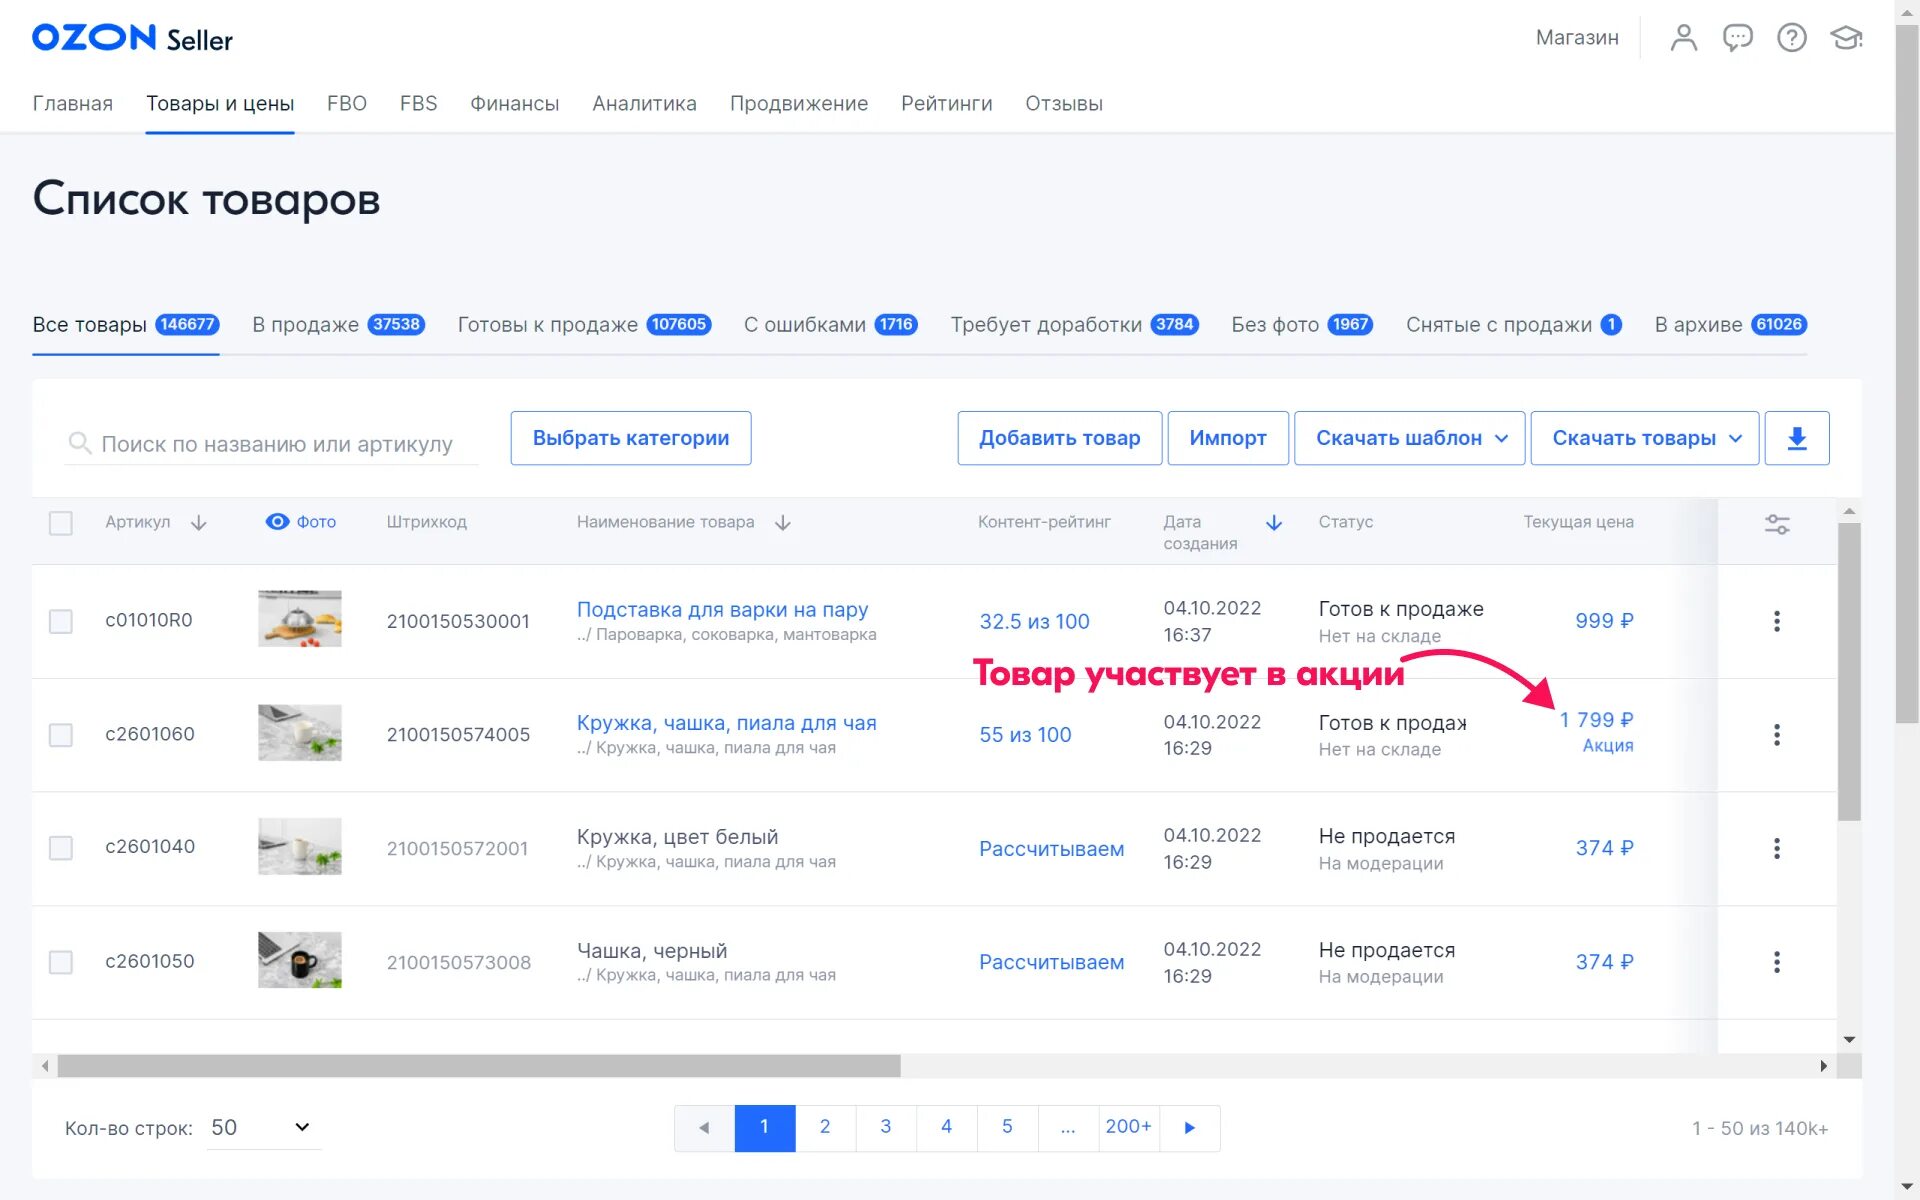Screen dimensions: 1920x1200
Task: Click the download arrow icon button
Action: click(1797, 438)
